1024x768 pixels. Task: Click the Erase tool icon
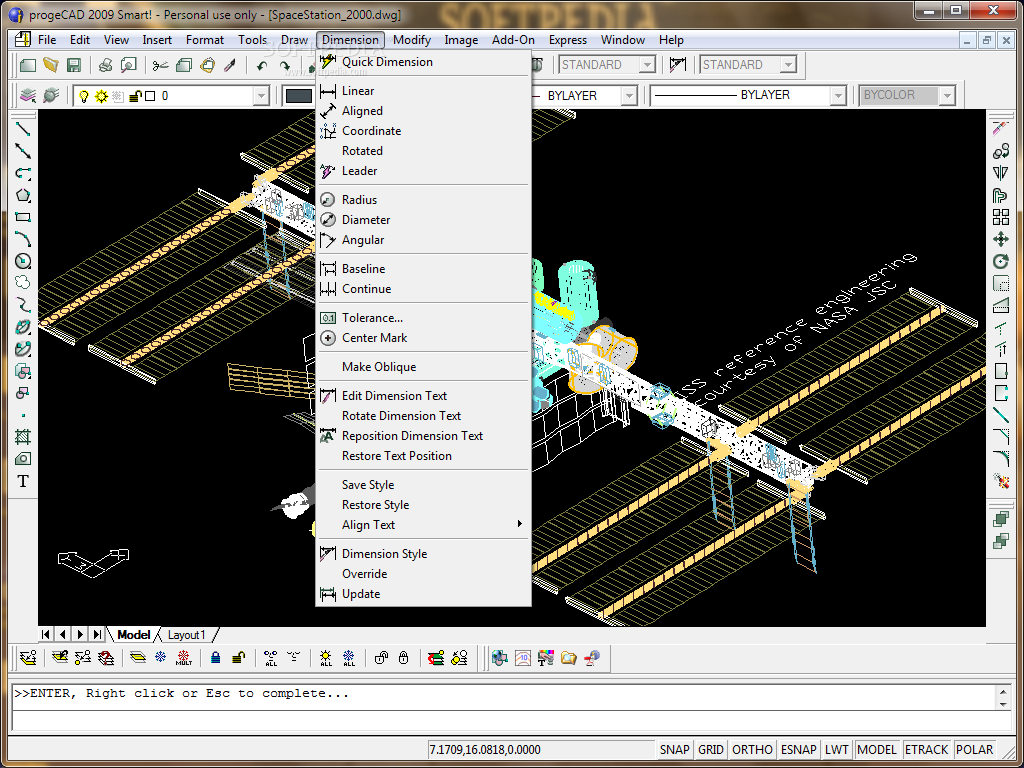[x=1000, y=129]
